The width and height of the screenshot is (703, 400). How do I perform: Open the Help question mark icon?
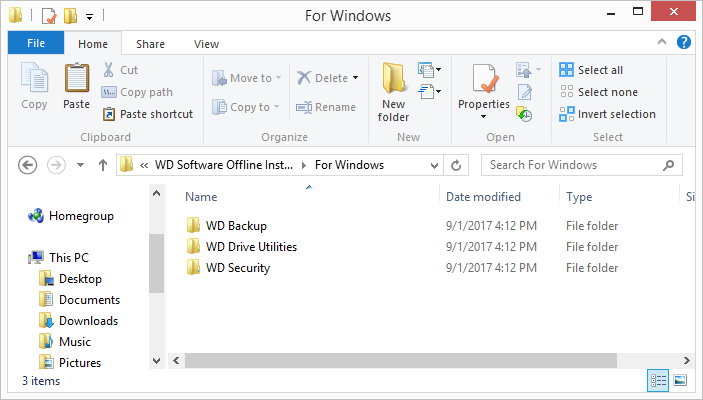[x=684, y=42]
